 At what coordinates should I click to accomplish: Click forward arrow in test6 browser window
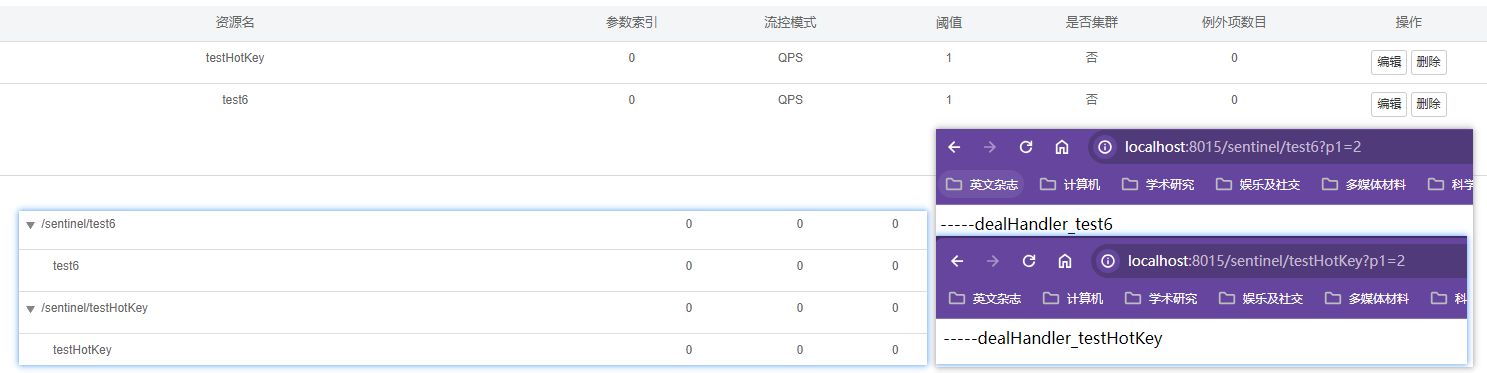990,147
